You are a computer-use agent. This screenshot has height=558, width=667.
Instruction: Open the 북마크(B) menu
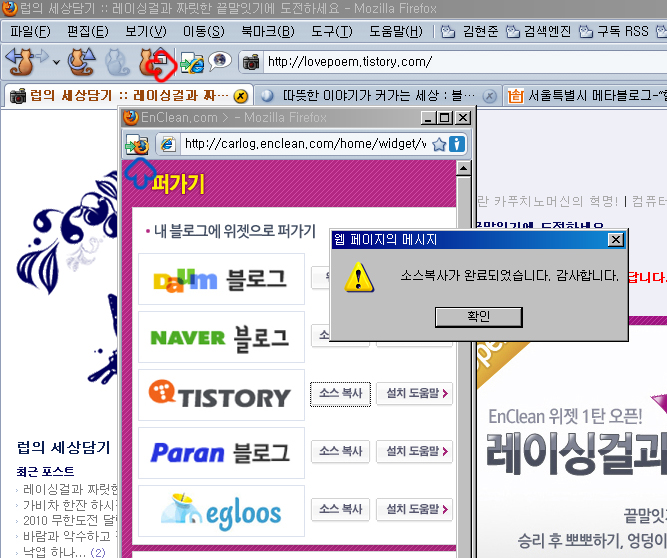(268, 31)
